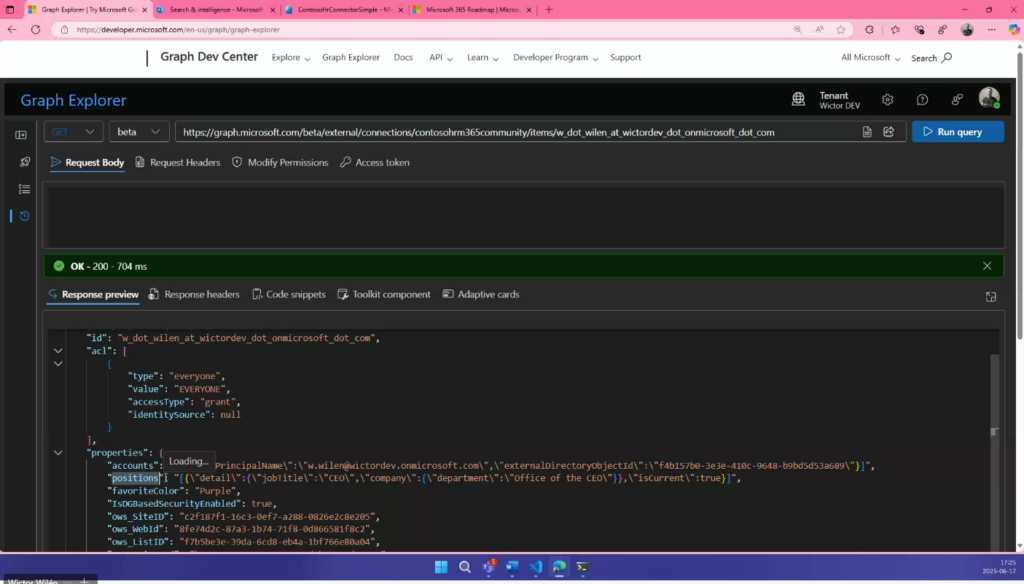Open the Toolkit component tab
The width and height of the screenshot is (1024, 584).
coord(384,295)
